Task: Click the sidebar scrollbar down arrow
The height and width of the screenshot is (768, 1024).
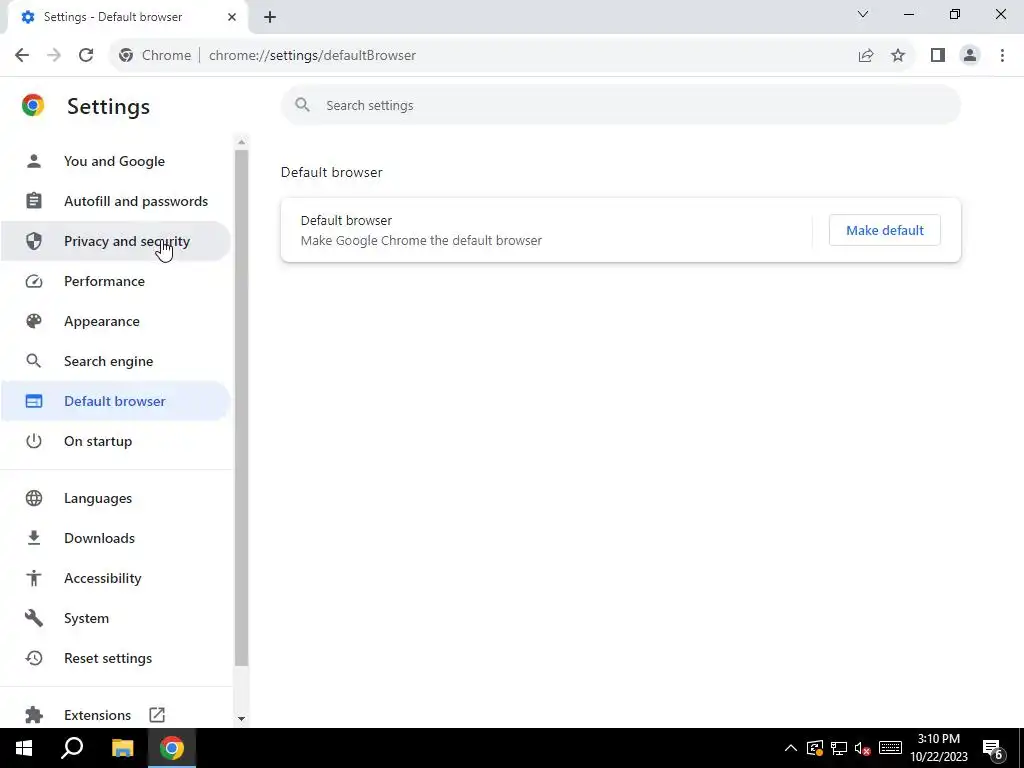Action: (x=241, y=718)
